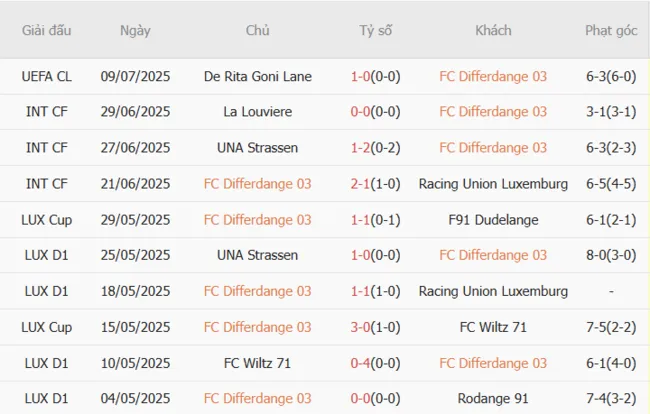Click Racing Union Luxemburg in the 18/05/2025 row
650x414 pixels.
tap(493, 291)
